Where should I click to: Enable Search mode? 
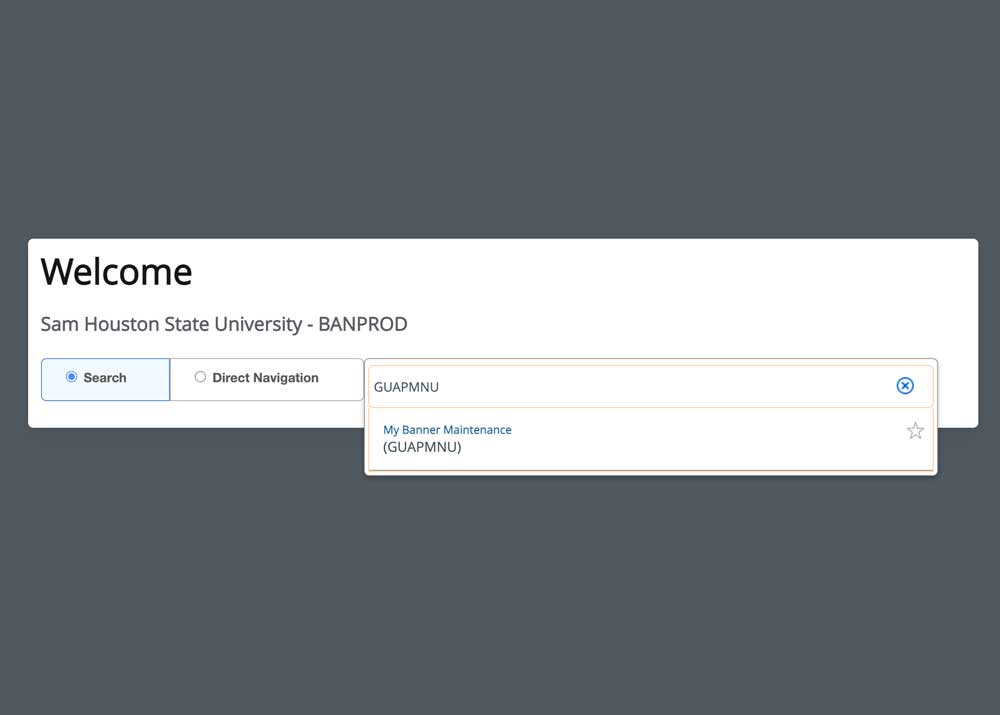click(71, 377)
